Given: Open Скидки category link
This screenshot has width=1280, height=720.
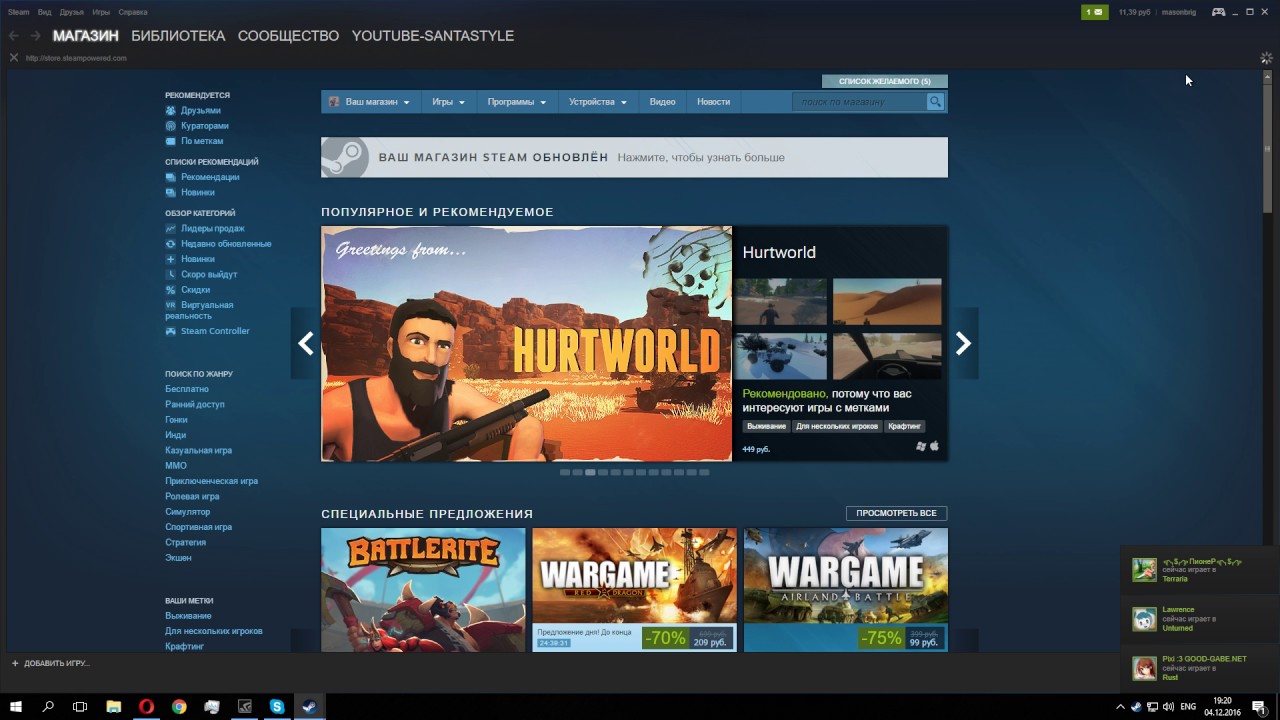Looking at the screenshot, I should tap(195, 290).
